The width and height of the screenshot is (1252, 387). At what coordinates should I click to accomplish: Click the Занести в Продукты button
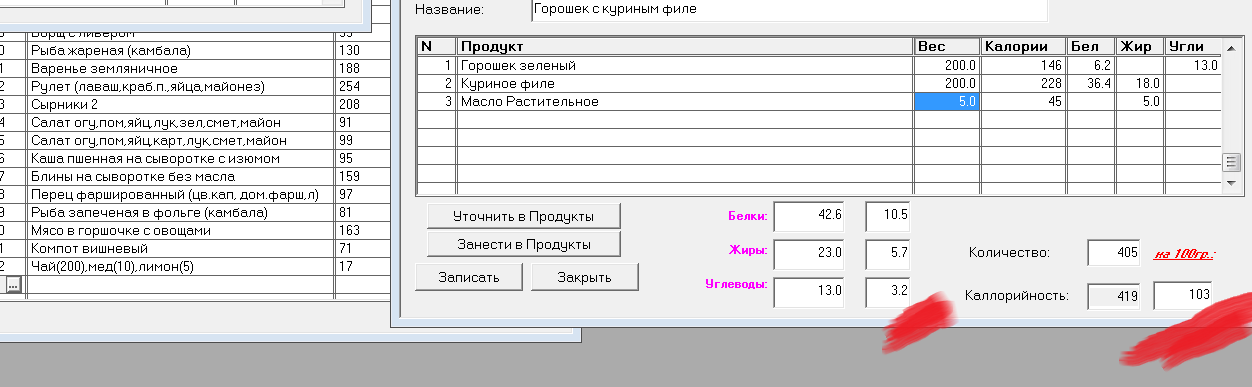pos(523,244)
